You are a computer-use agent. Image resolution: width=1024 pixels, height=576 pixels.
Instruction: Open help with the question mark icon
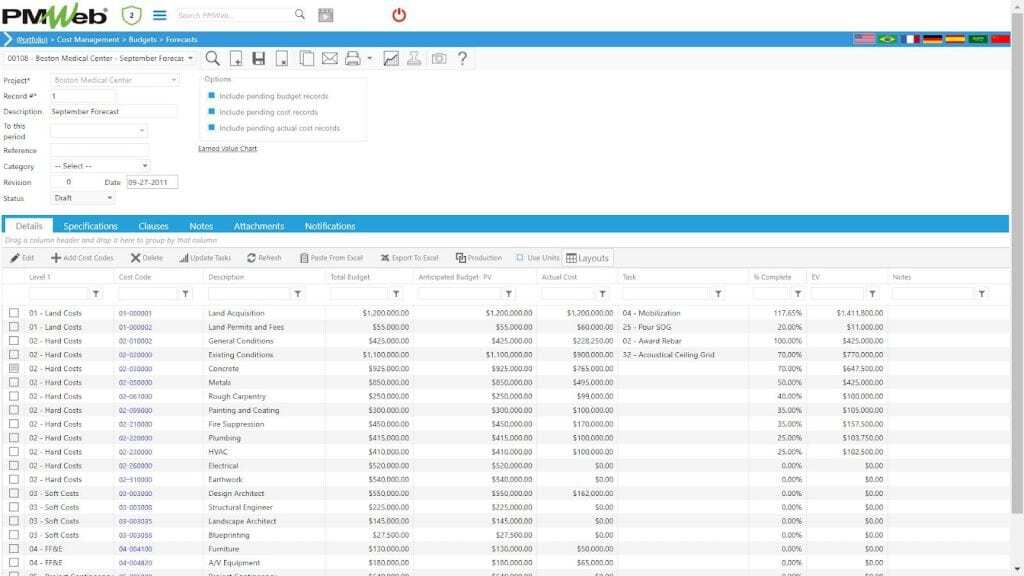click(462, 59)
